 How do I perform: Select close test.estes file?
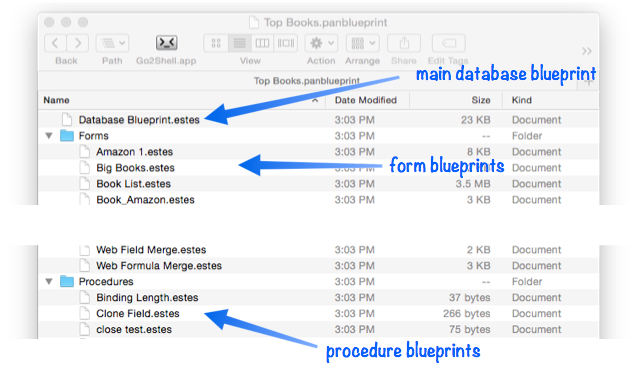coord(134,330)
